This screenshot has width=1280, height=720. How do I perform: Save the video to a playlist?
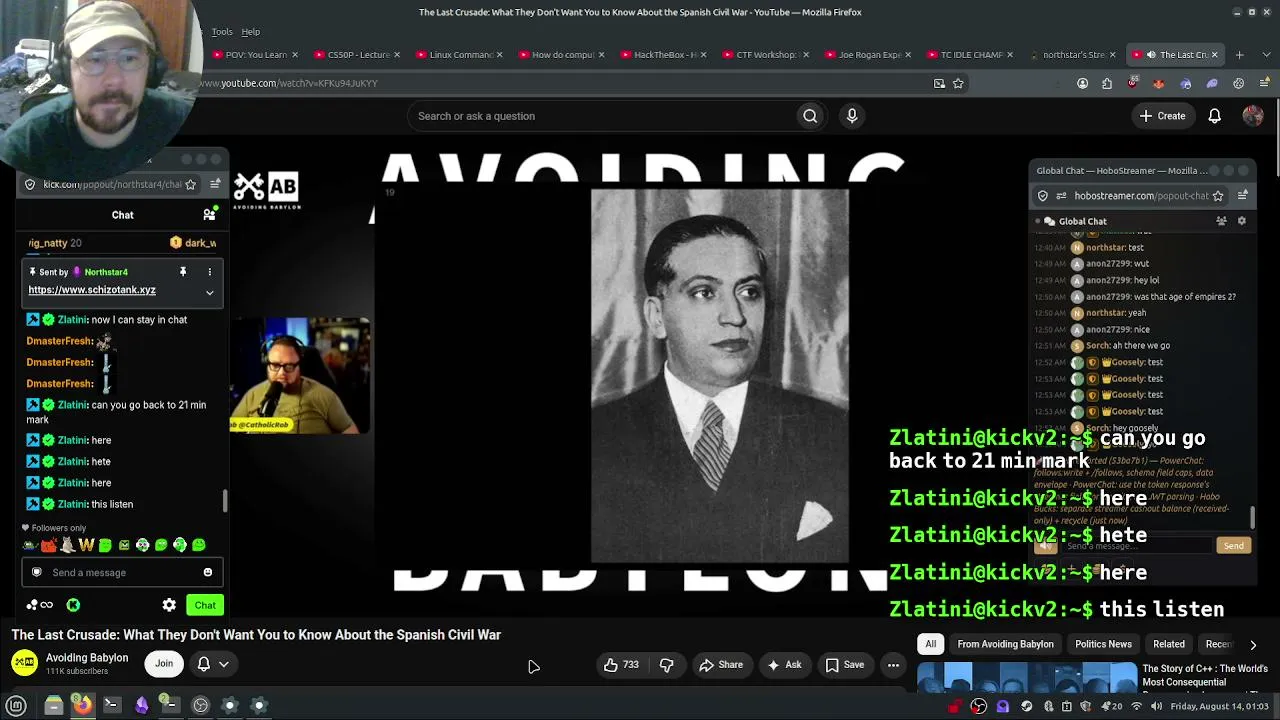[845, 665]
